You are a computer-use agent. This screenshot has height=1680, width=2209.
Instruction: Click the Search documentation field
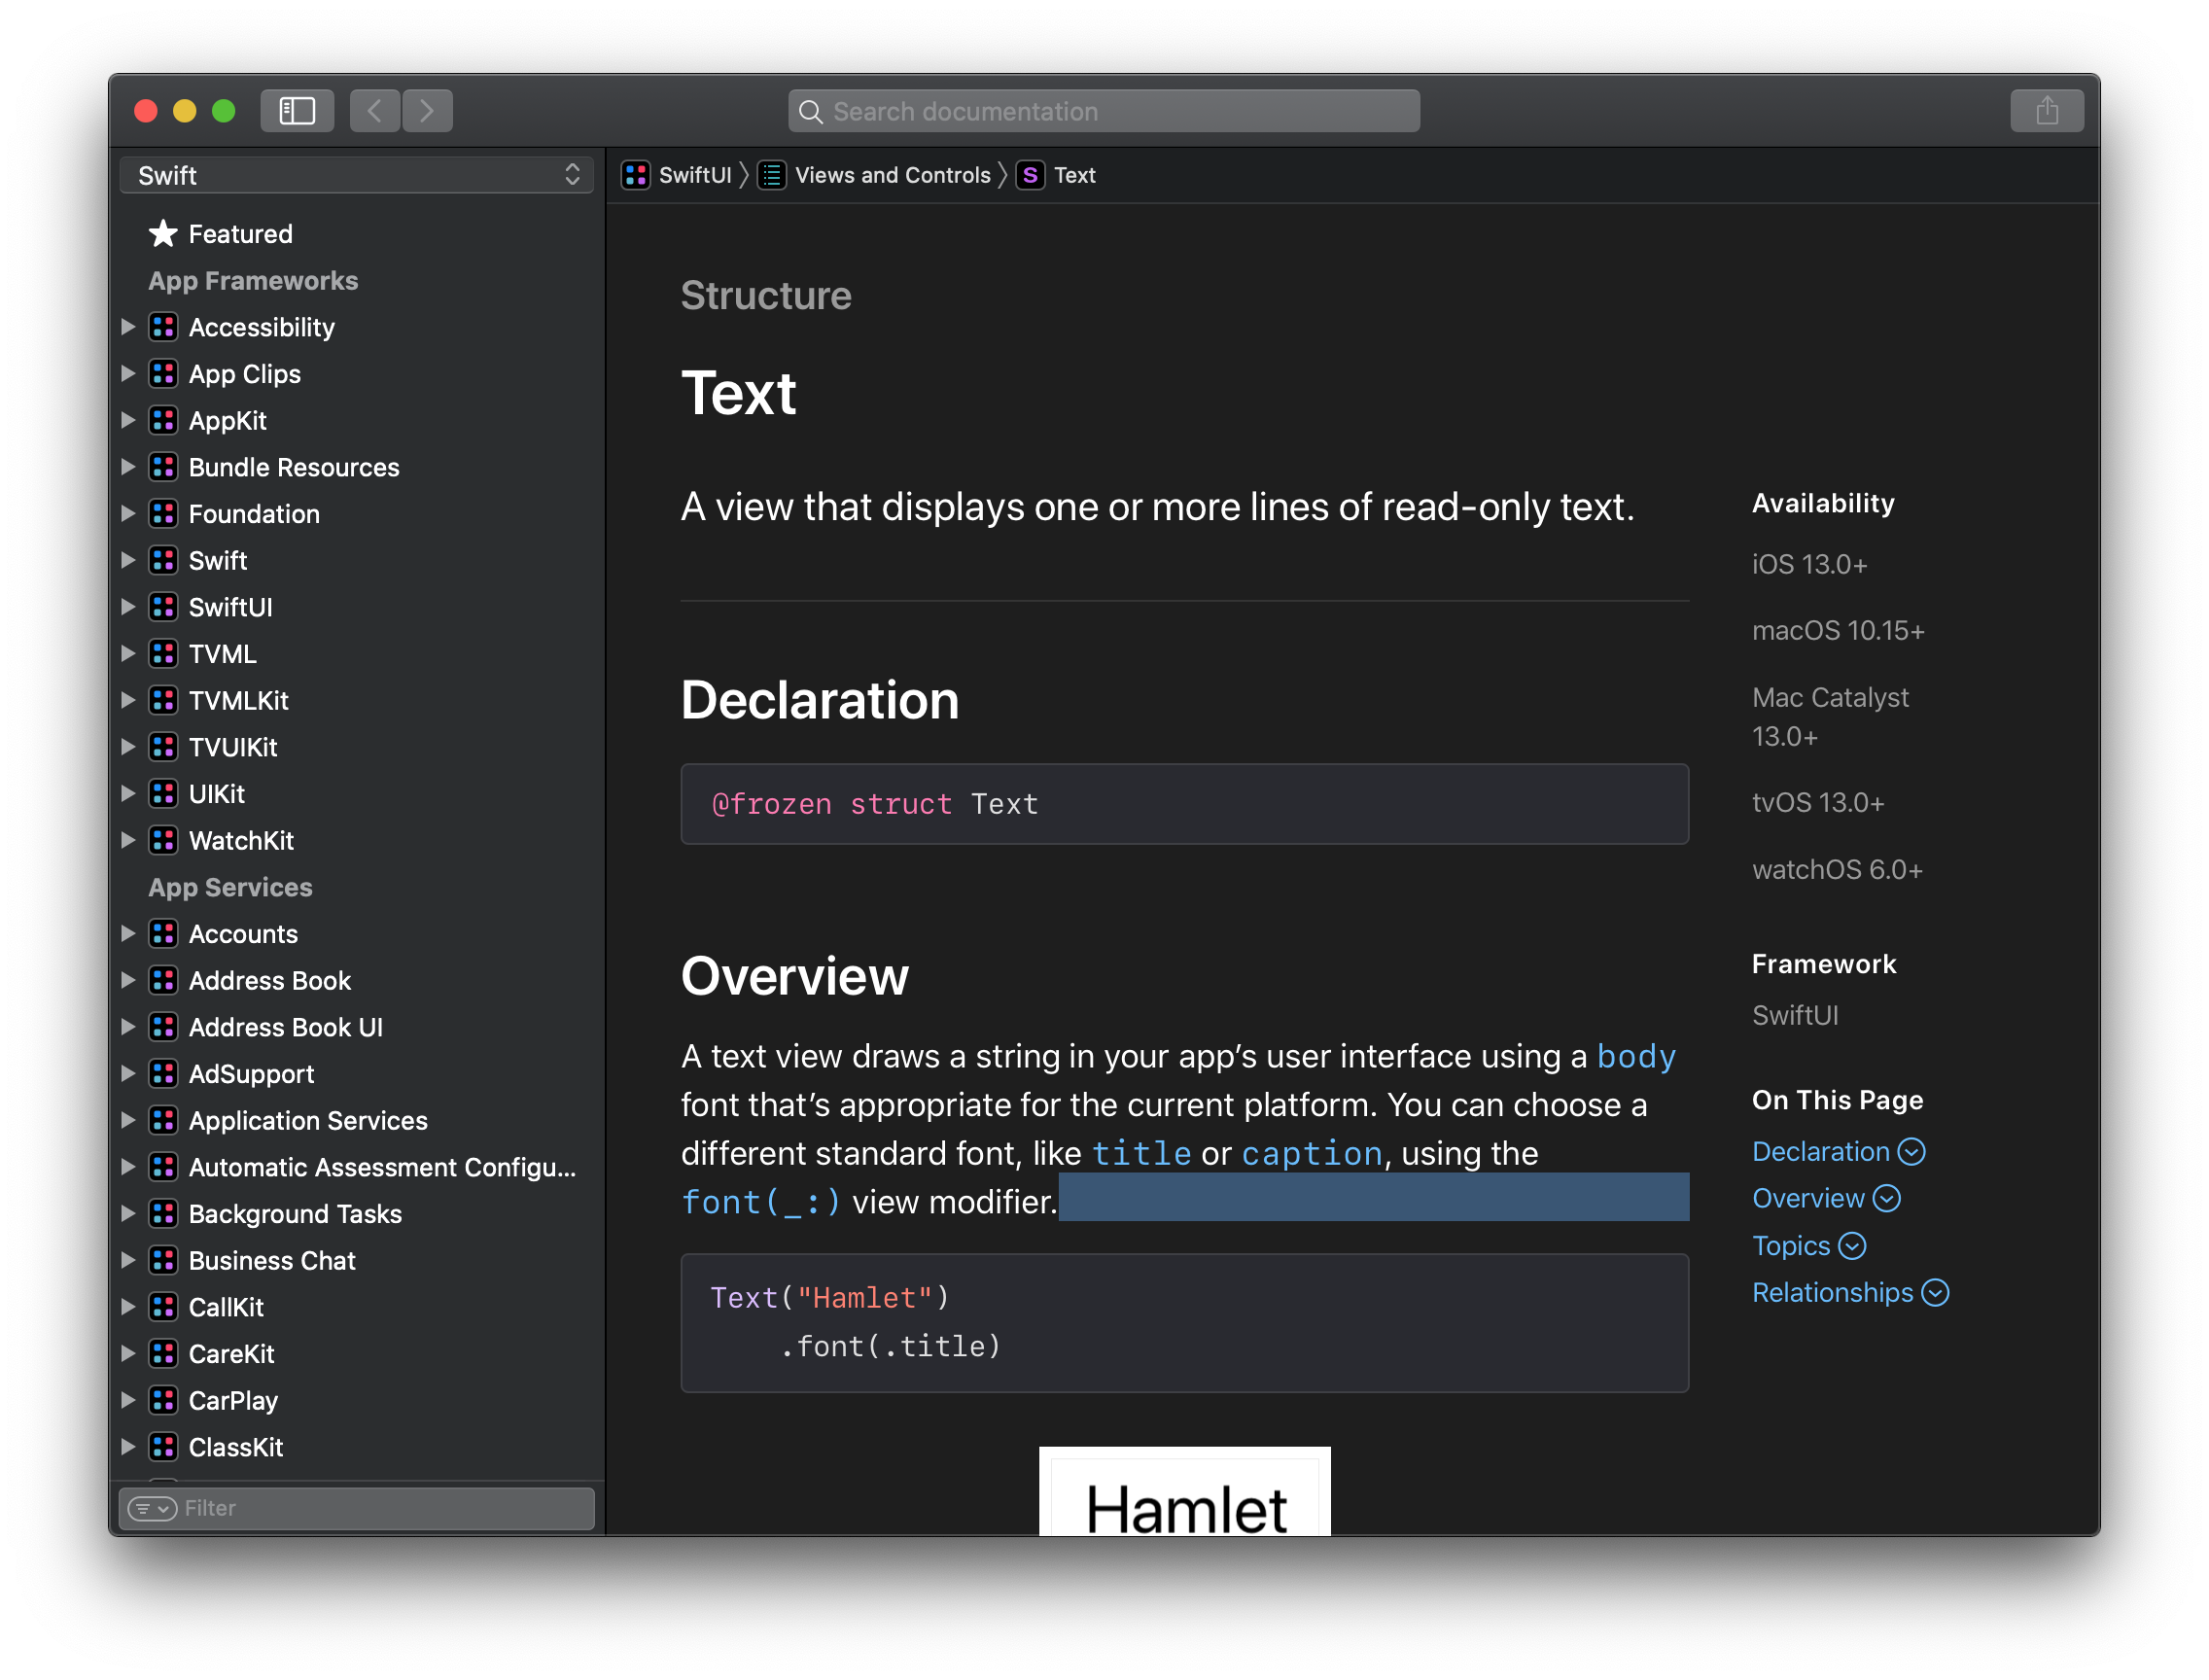pyautogui.click(x=1103, y=111)
